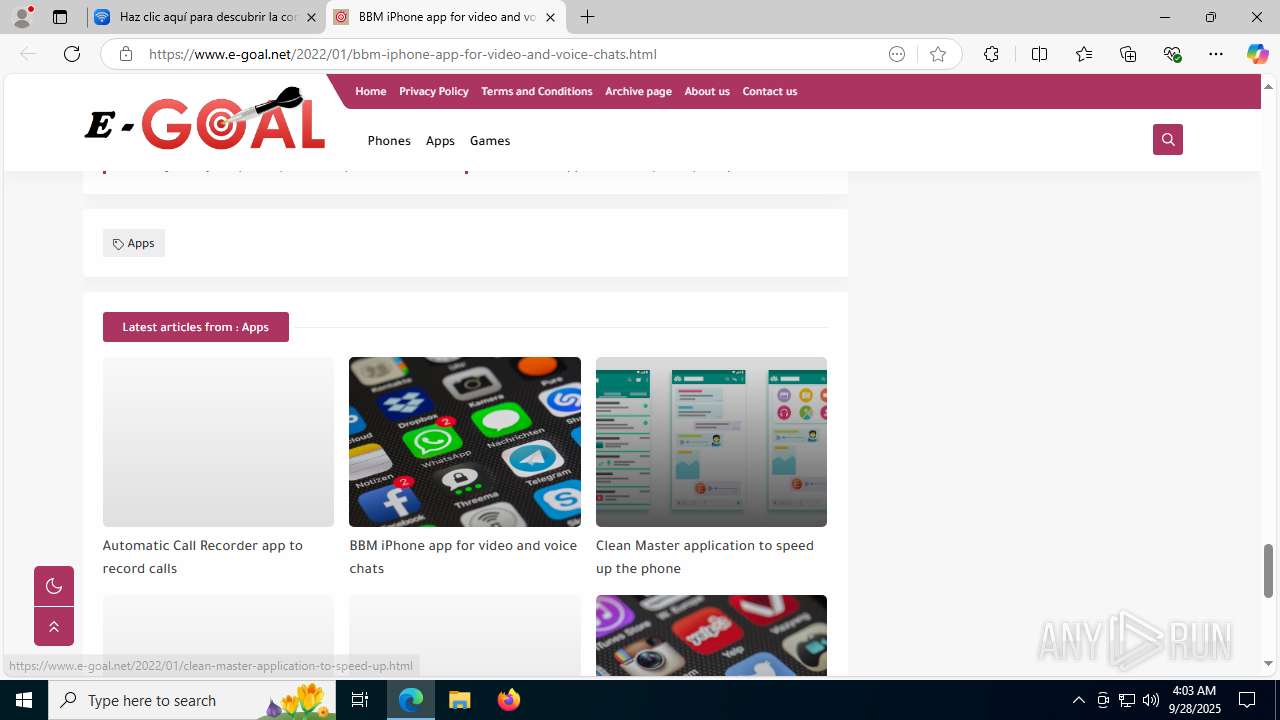Open the Games category
The height and width of the screenshot is (720, 1280).
pos(490,141)
